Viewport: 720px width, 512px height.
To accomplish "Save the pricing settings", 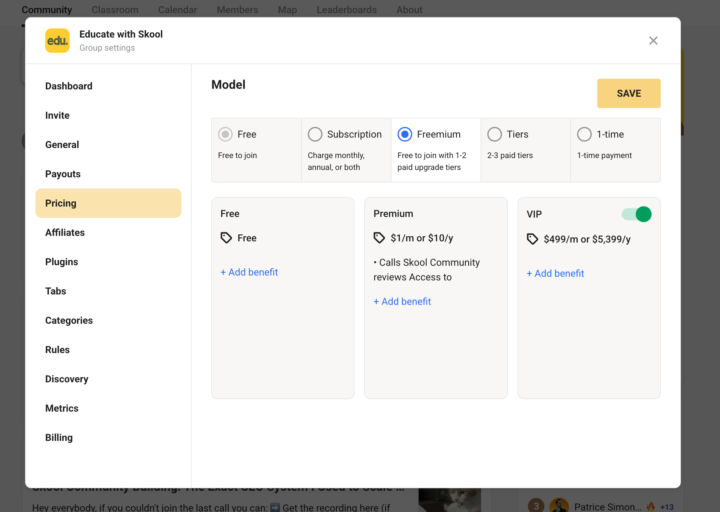I will [x=628, y=93].
